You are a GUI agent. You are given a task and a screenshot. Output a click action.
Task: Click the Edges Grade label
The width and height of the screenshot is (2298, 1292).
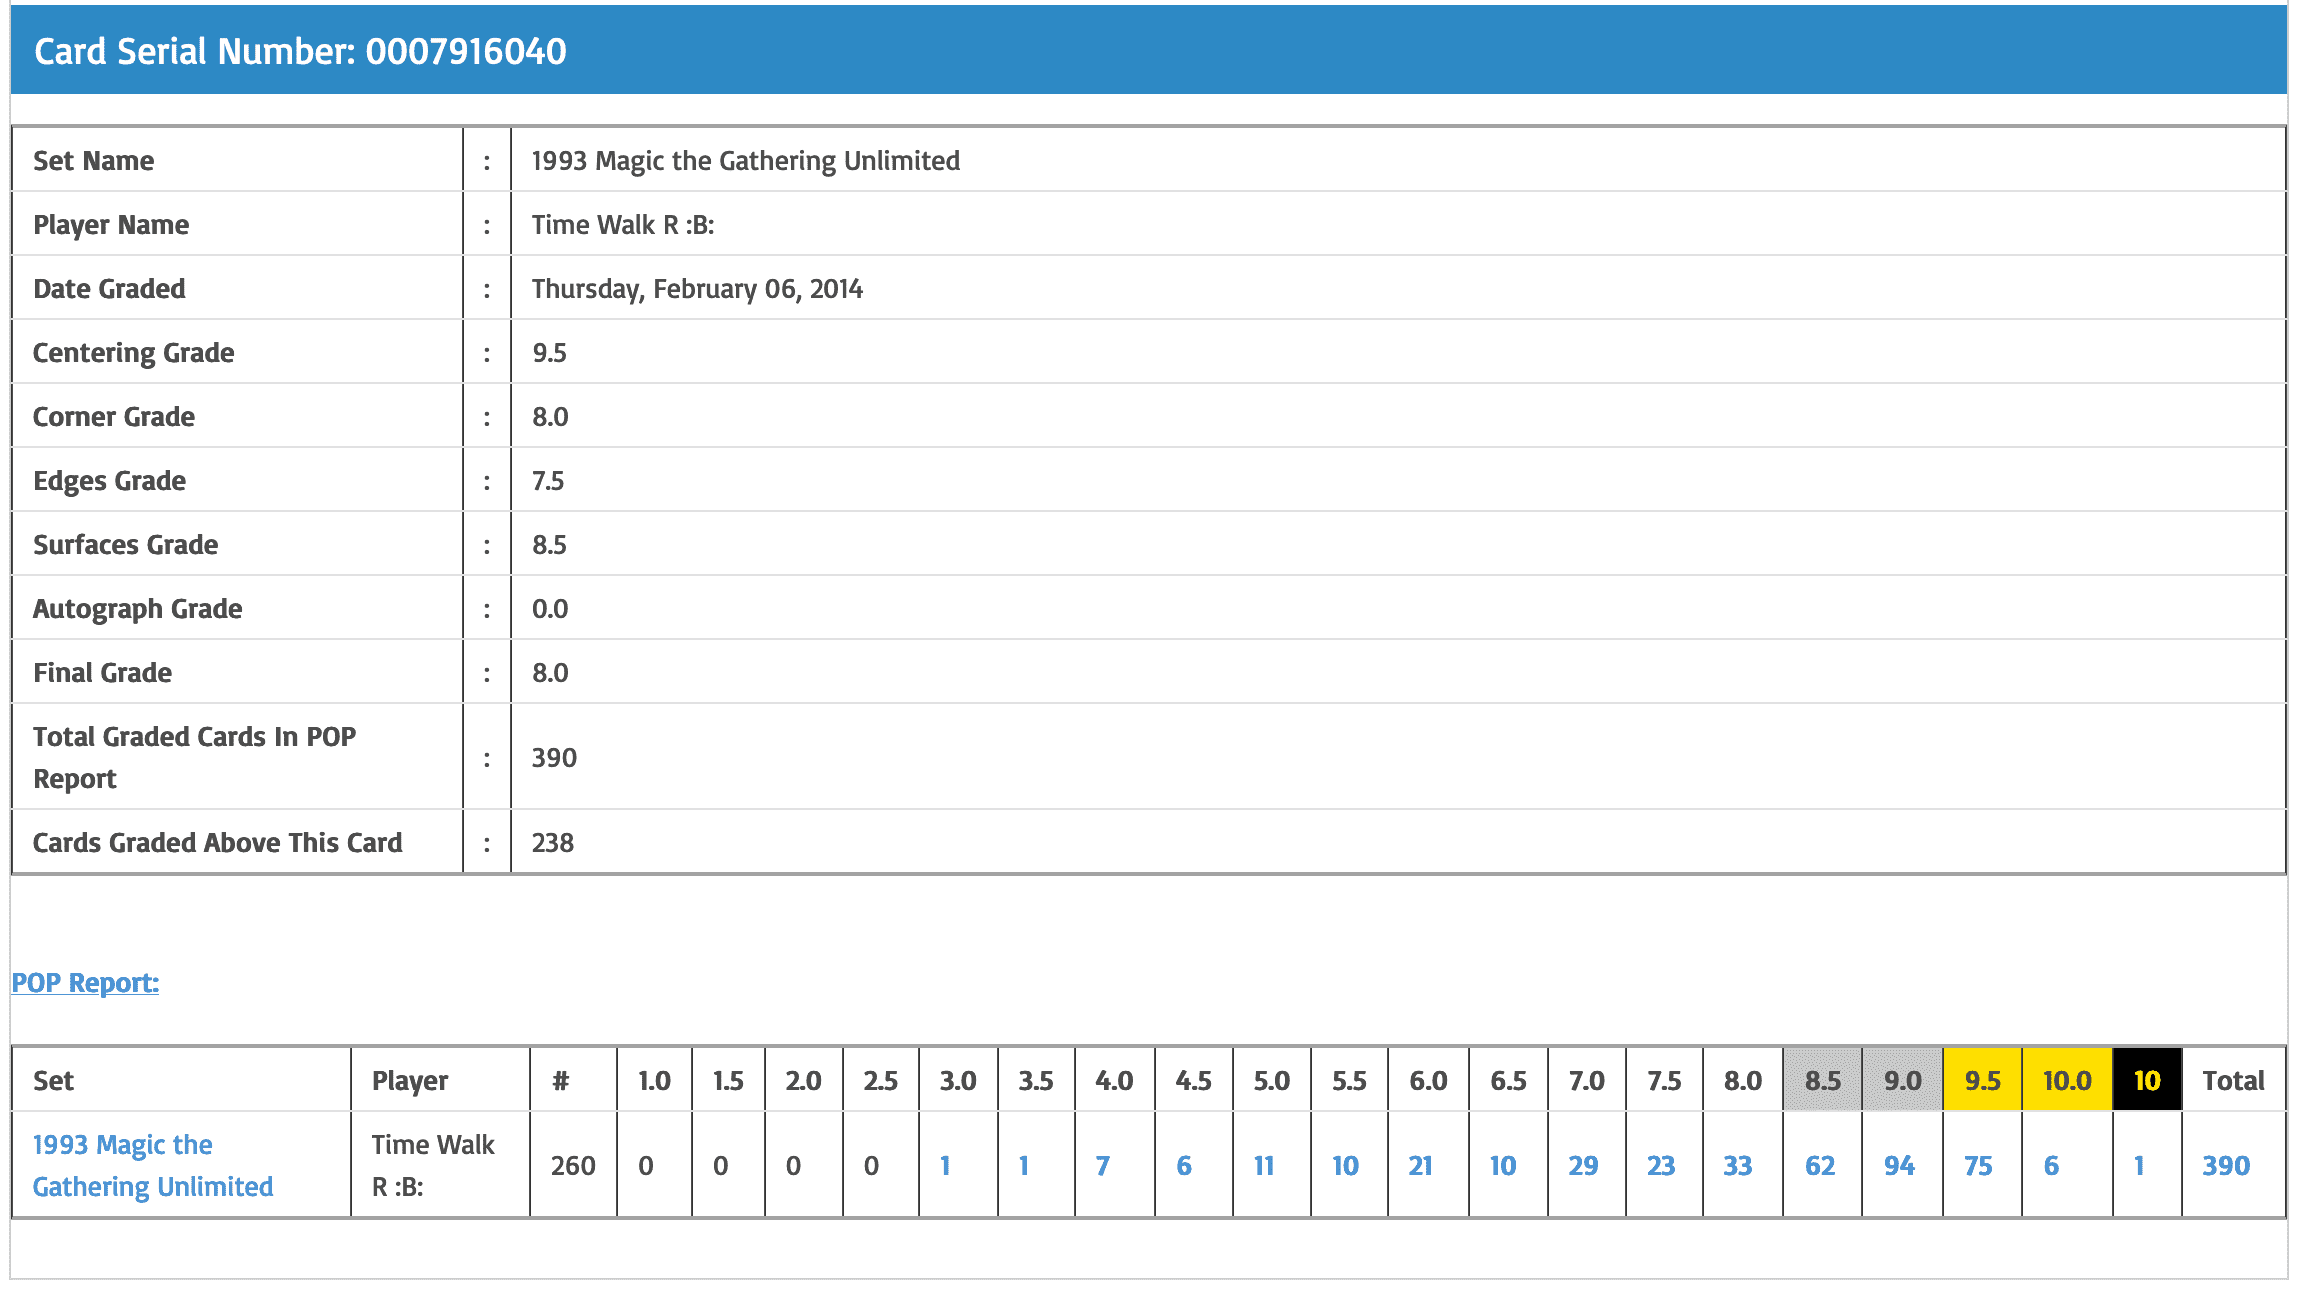click(109, 481)
